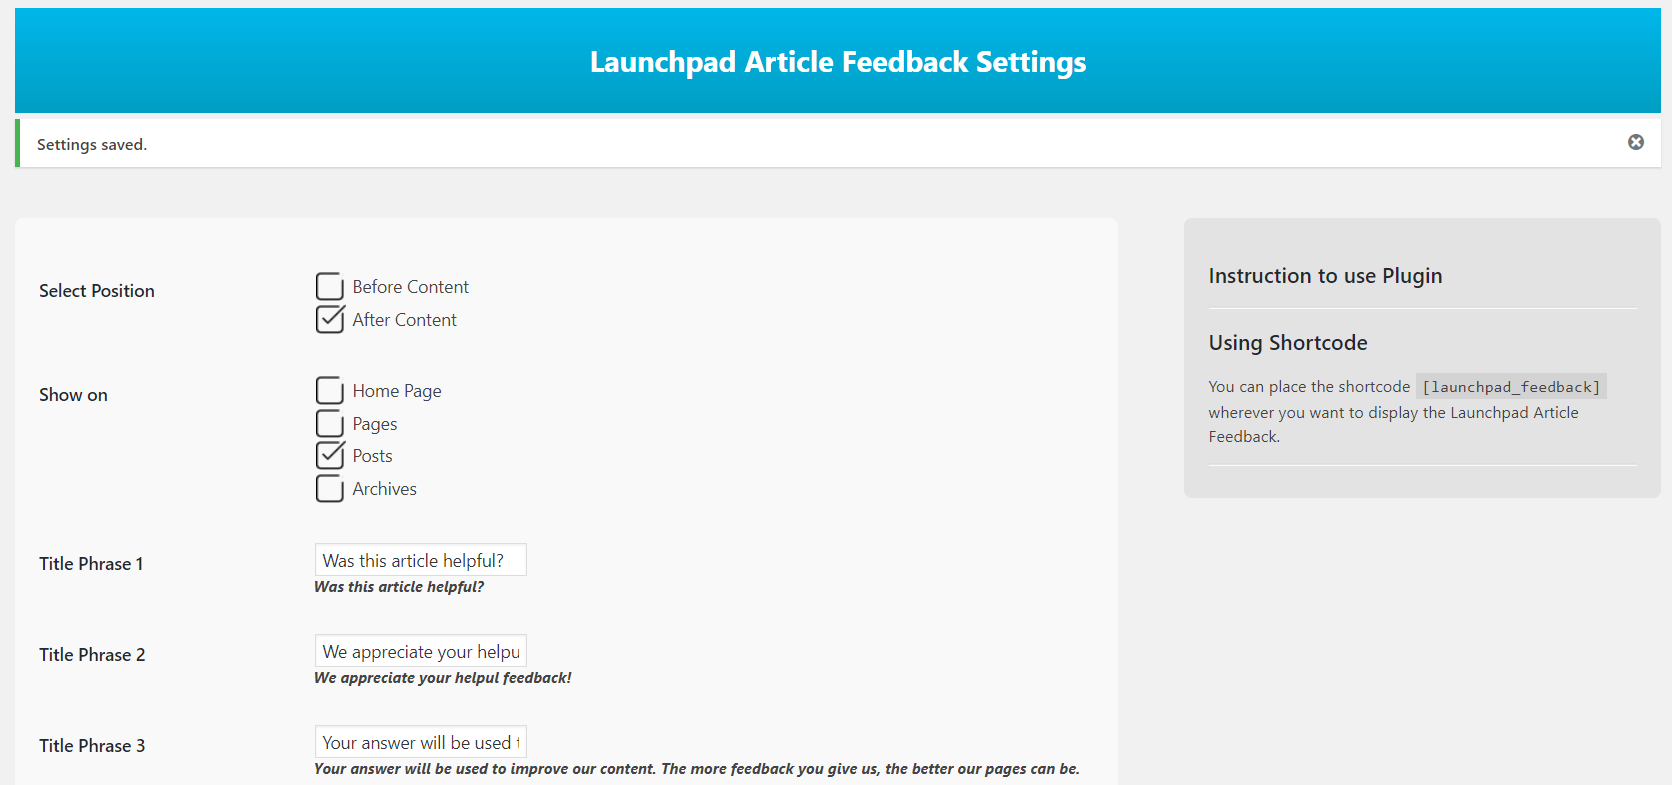Enable showing feedback on Pages
This screenshot has height=785, width=1672.
click(x=329, y=424)
